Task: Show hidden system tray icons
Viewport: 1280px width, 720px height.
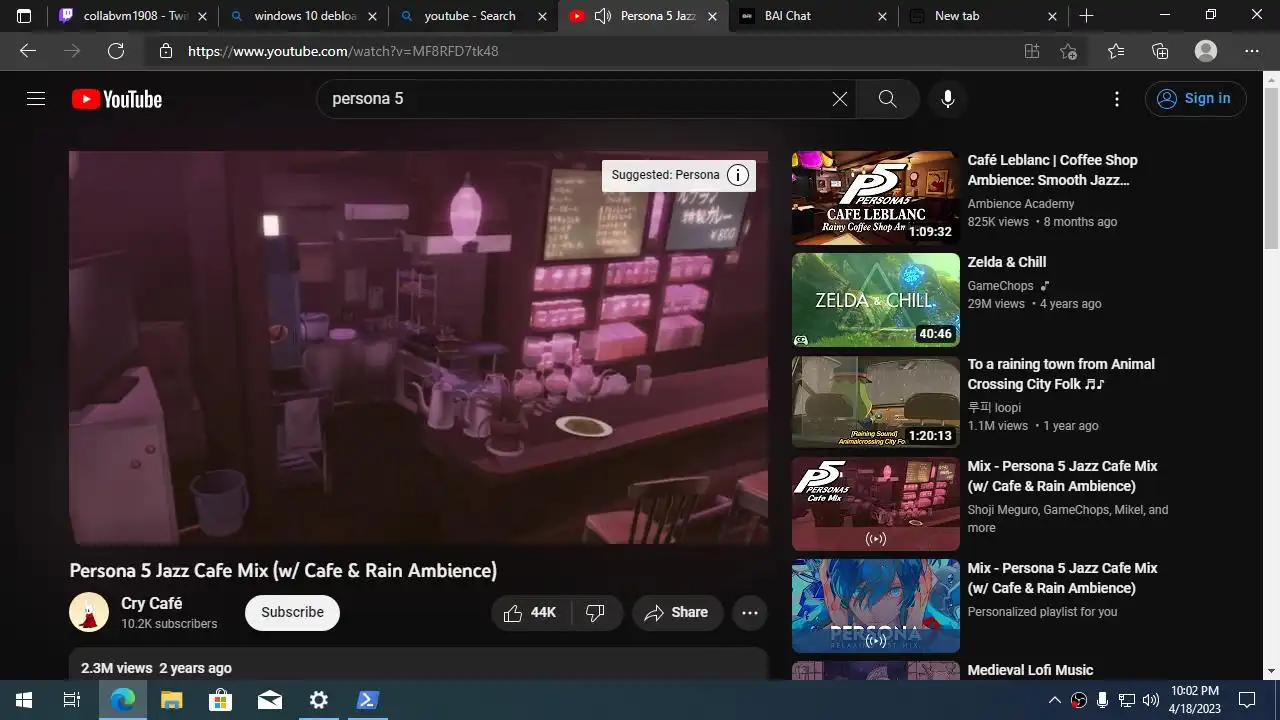Action: click(1054, 700)
